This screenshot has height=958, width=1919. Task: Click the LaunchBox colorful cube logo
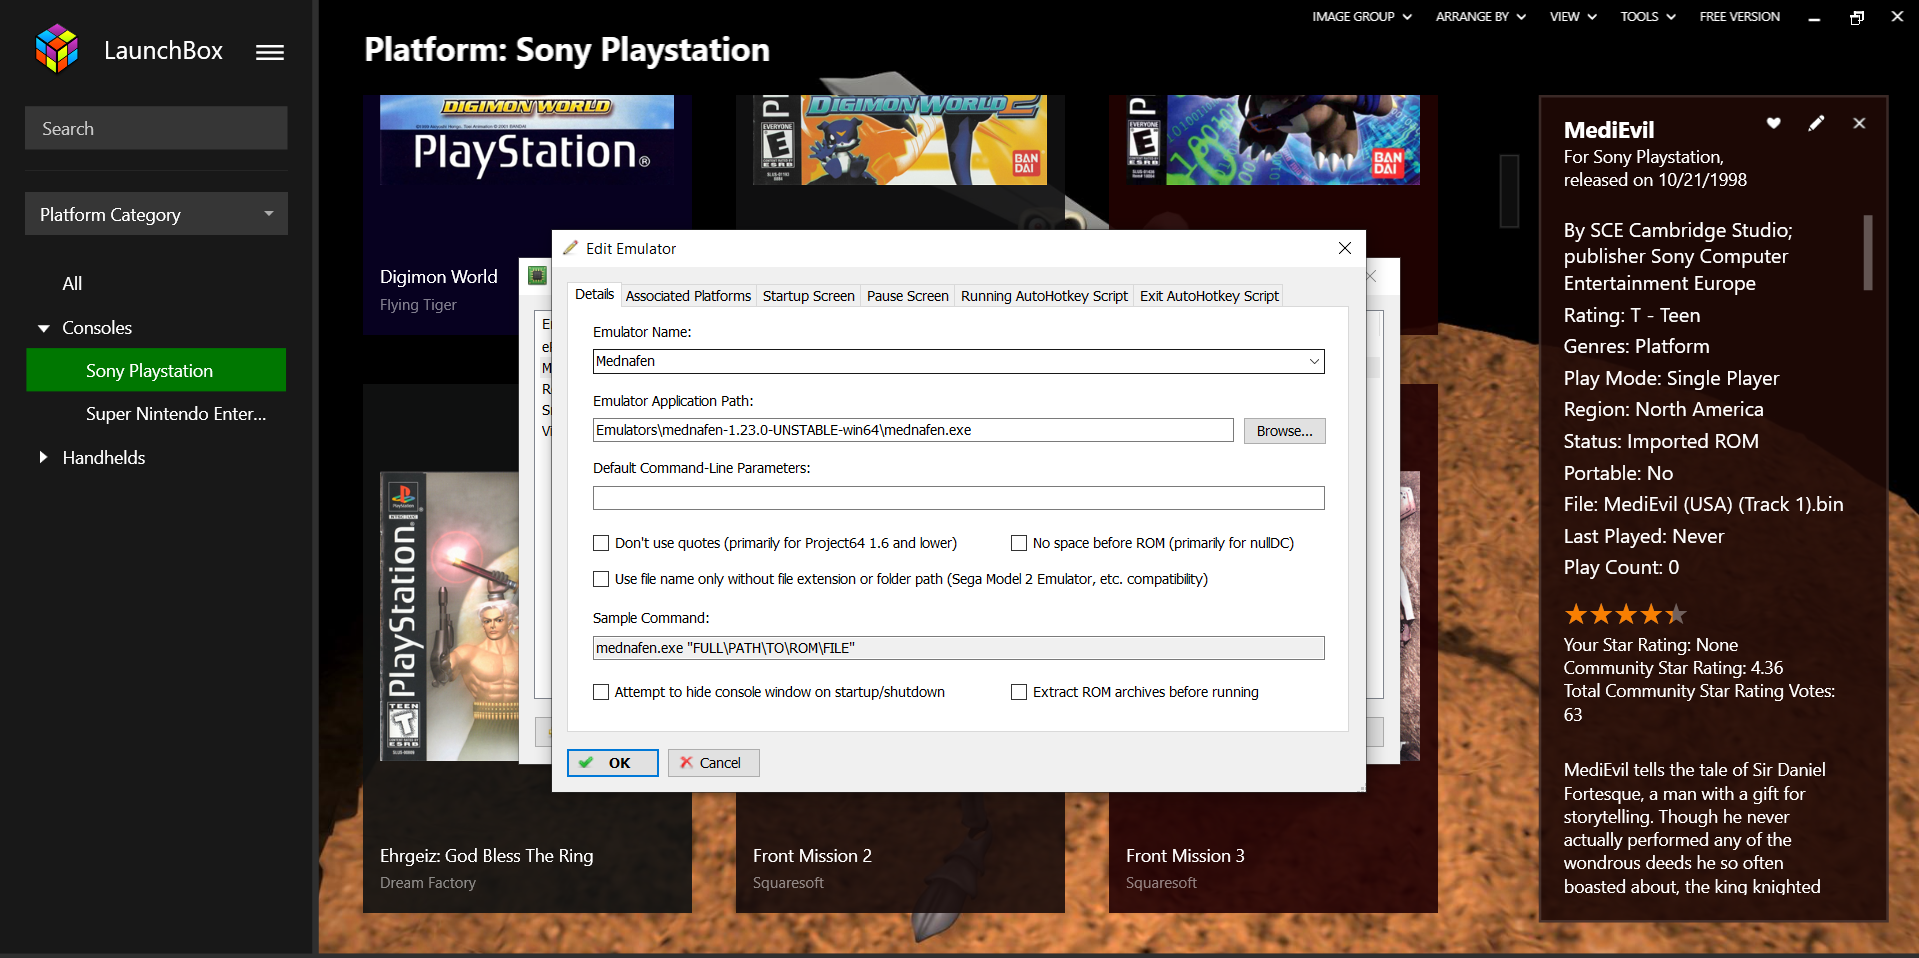tap(57, 49)
